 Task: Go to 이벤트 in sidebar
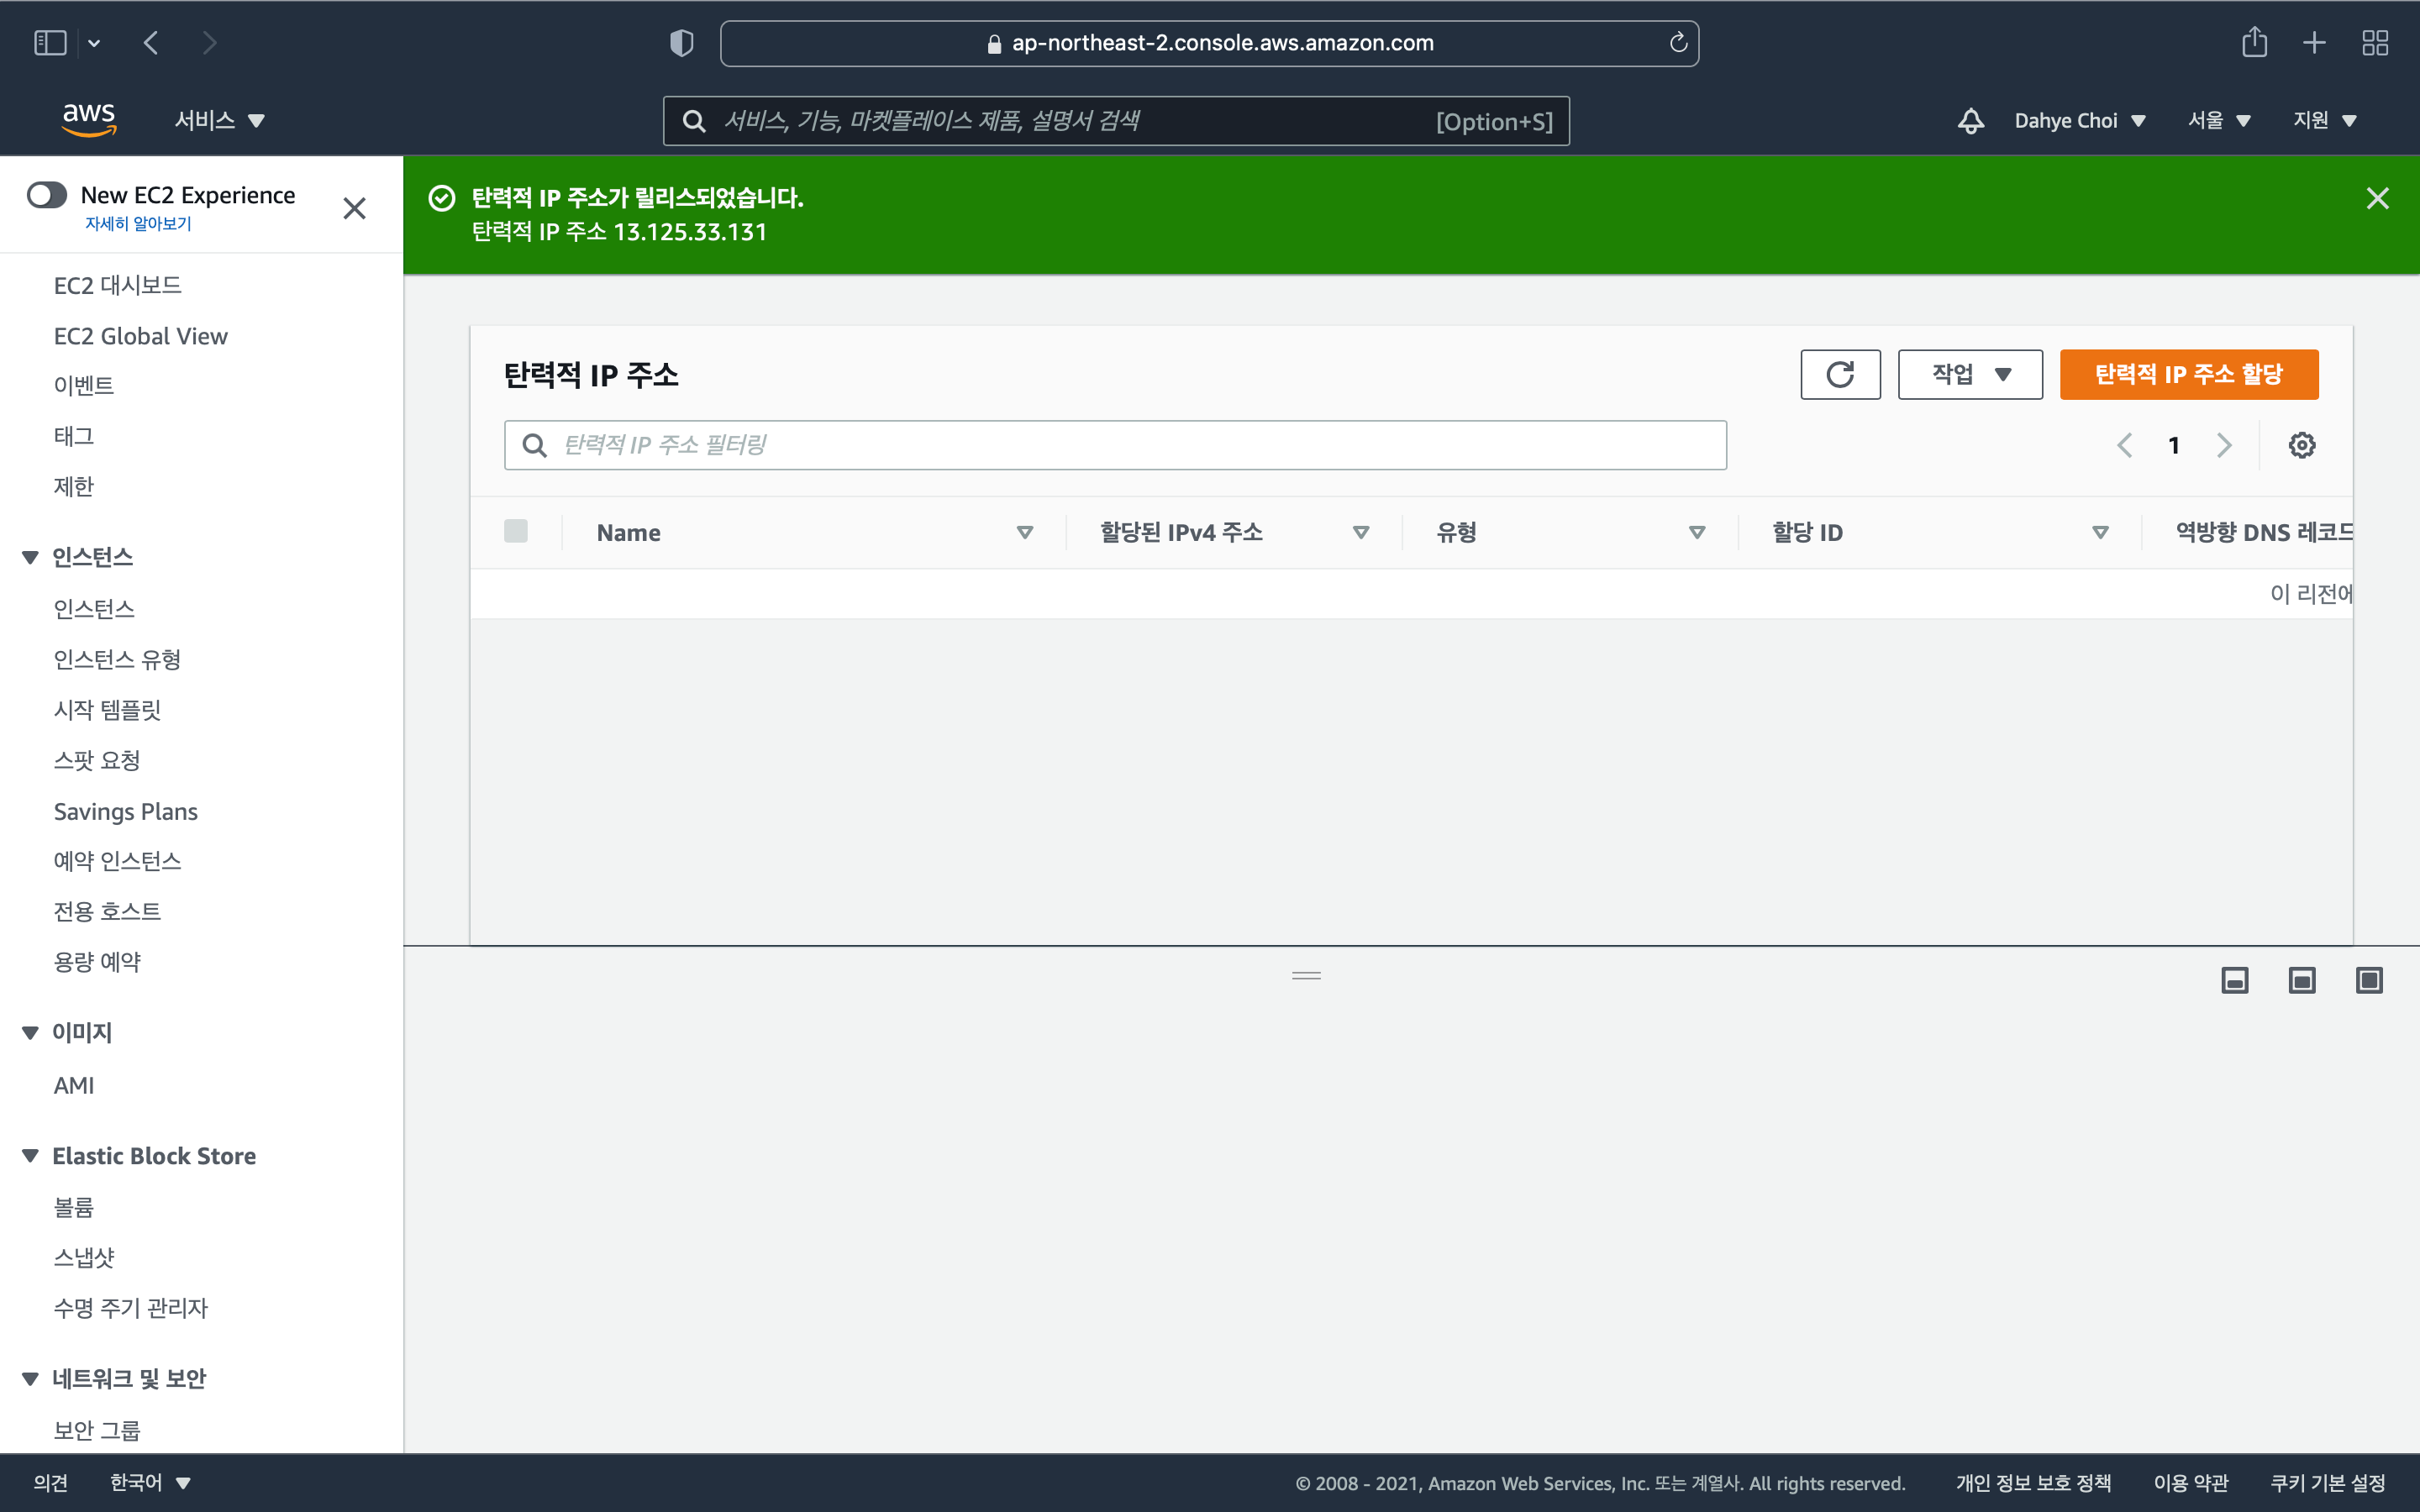[x=84, y=386]
